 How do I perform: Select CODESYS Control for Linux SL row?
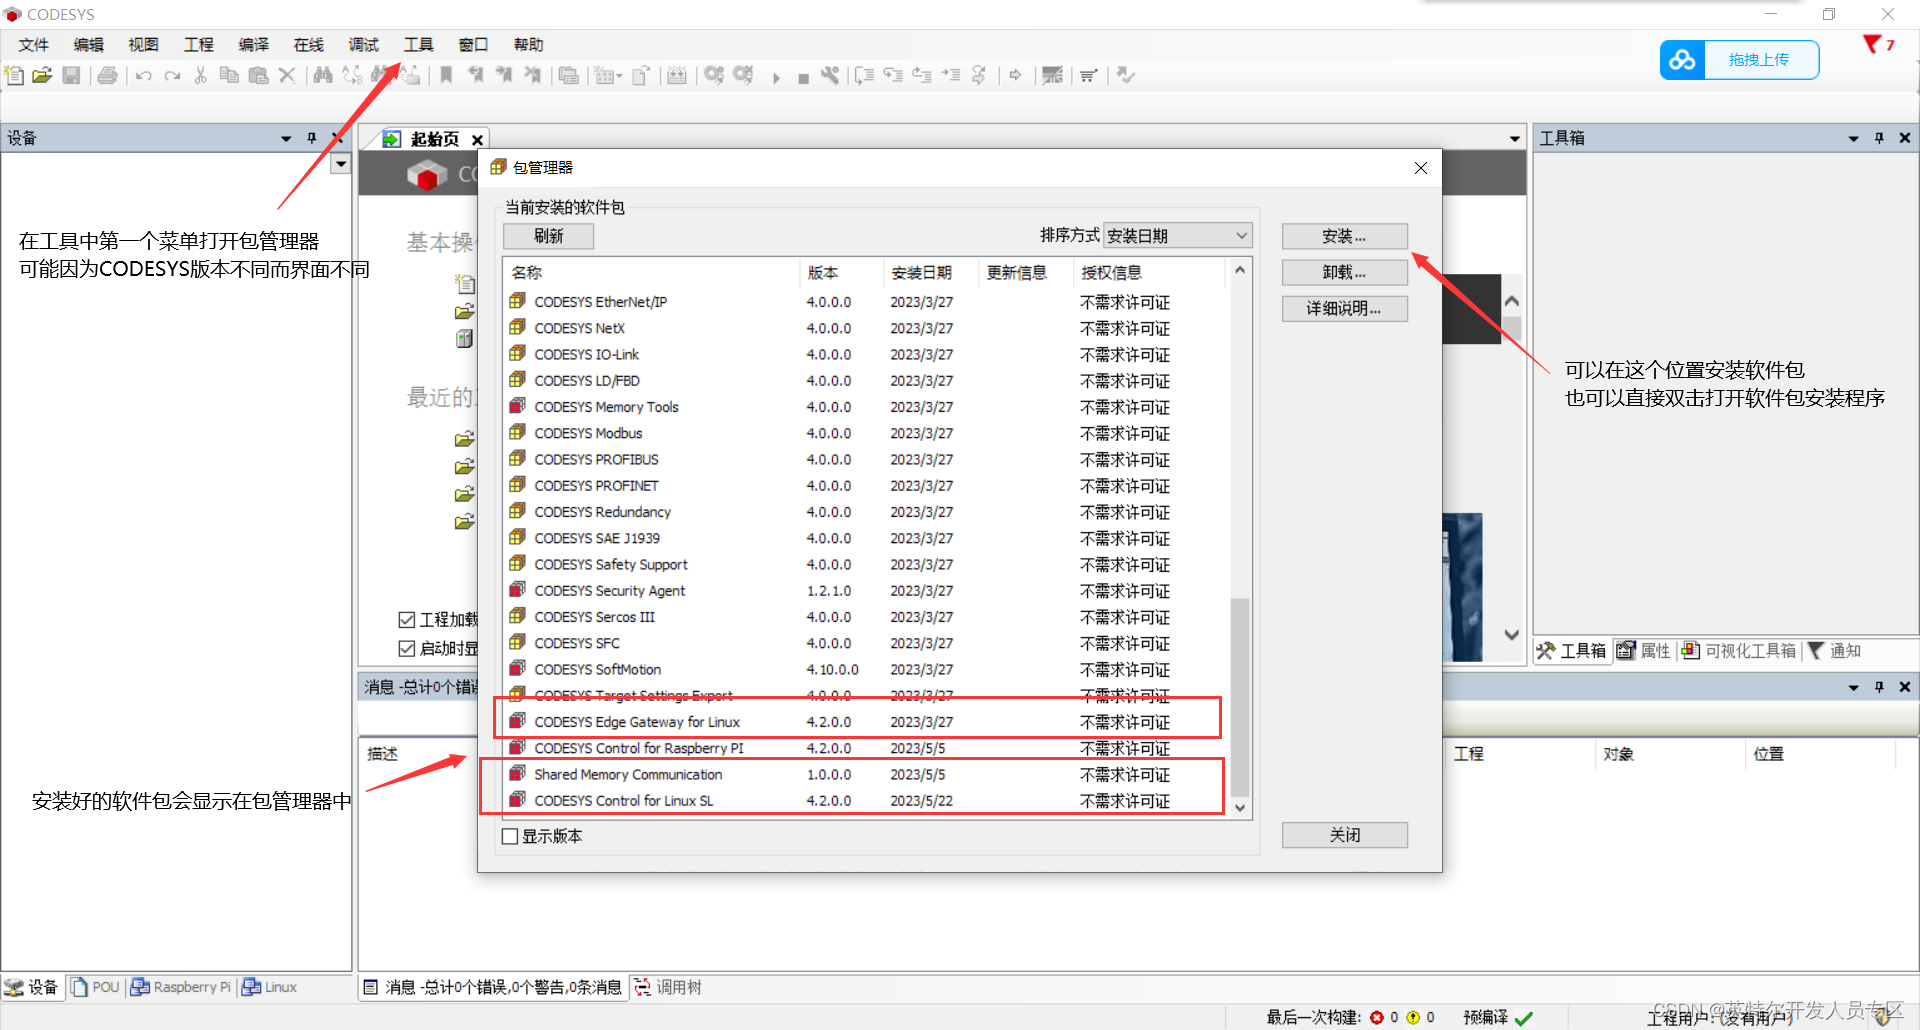click(x=865, y=801)
